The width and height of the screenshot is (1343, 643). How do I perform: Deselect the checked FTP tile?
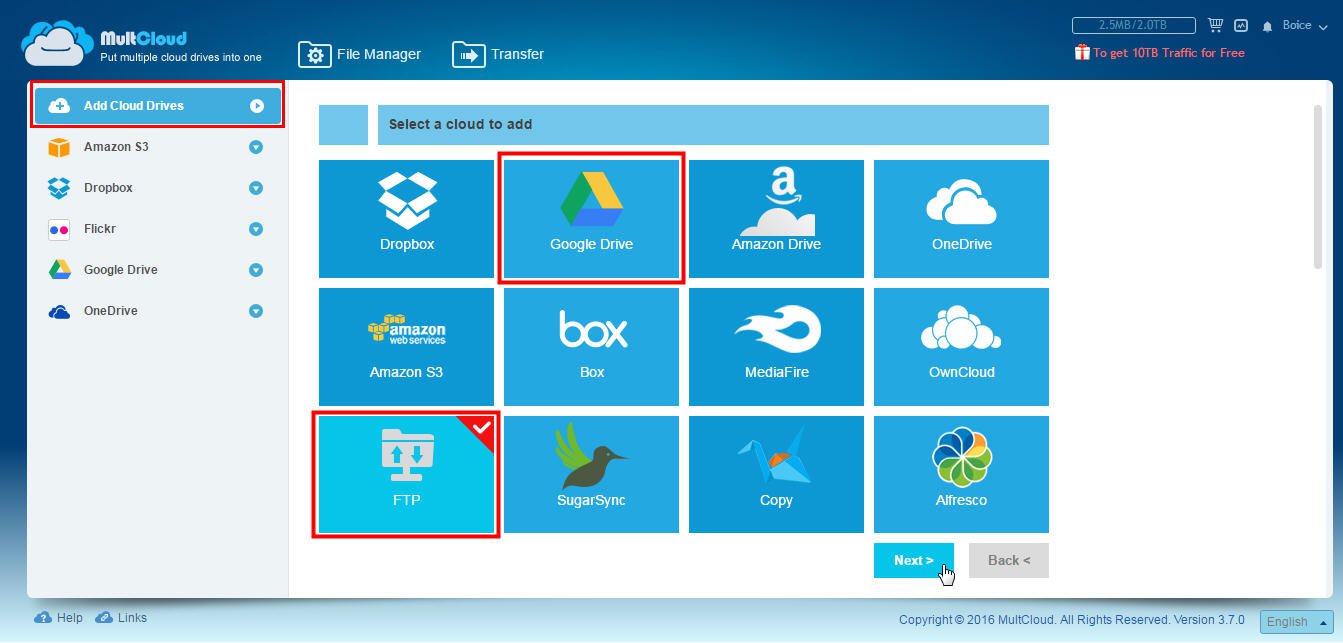pyautogui.click(x=406, y=474)
